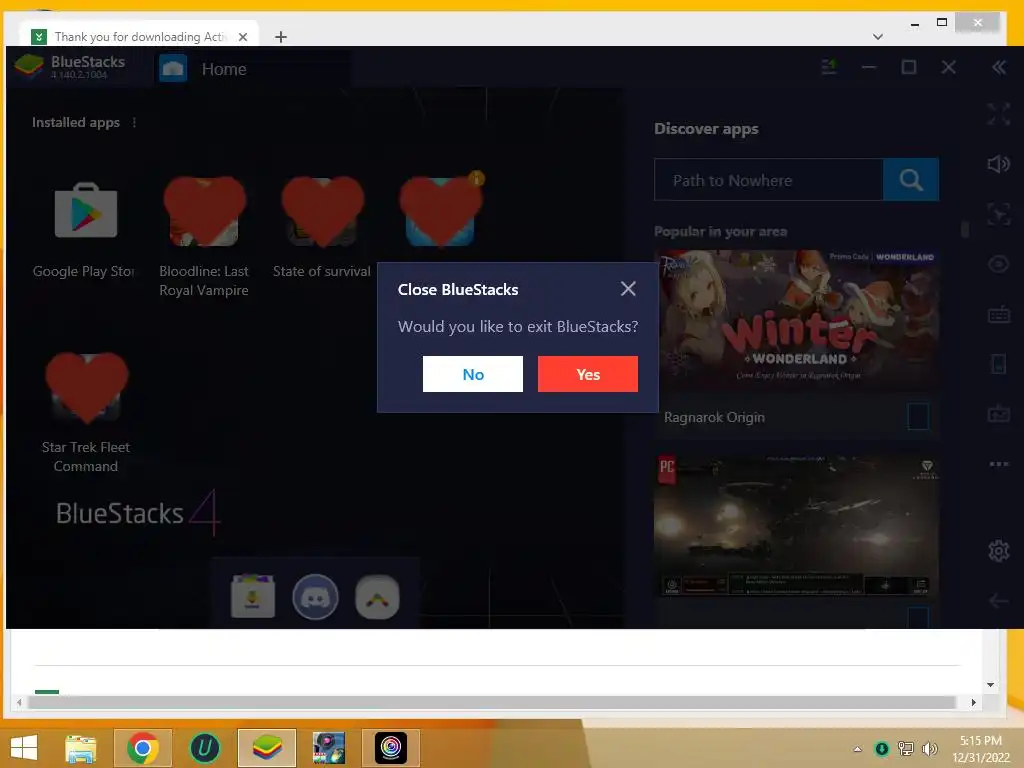Open the video editor taskbar icon
The image size is (1024, 768).
coord(328,748)
